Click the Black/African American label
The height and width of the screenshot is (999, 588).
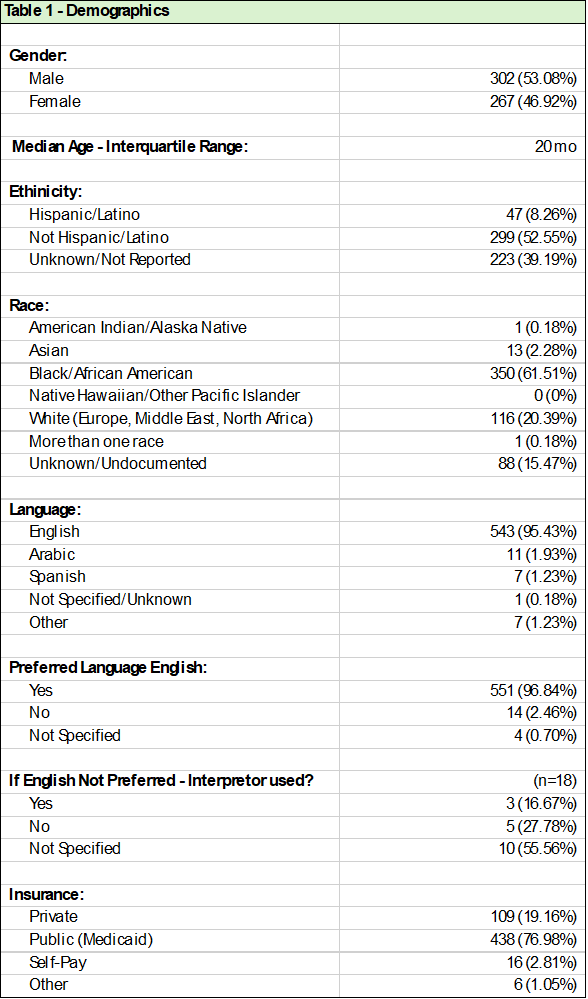click(x=111, y=373)
